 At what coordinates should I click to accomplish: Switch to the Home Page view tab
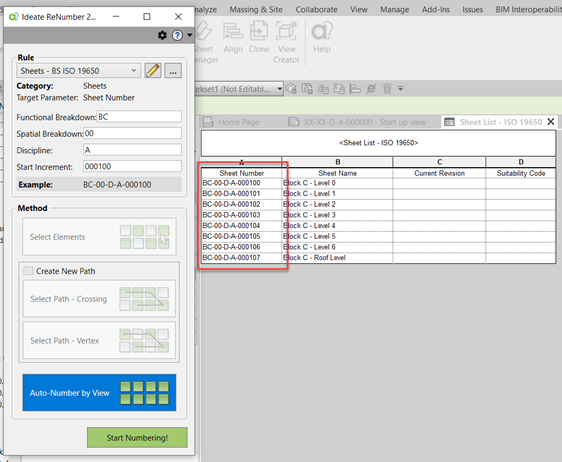[232, 122]
